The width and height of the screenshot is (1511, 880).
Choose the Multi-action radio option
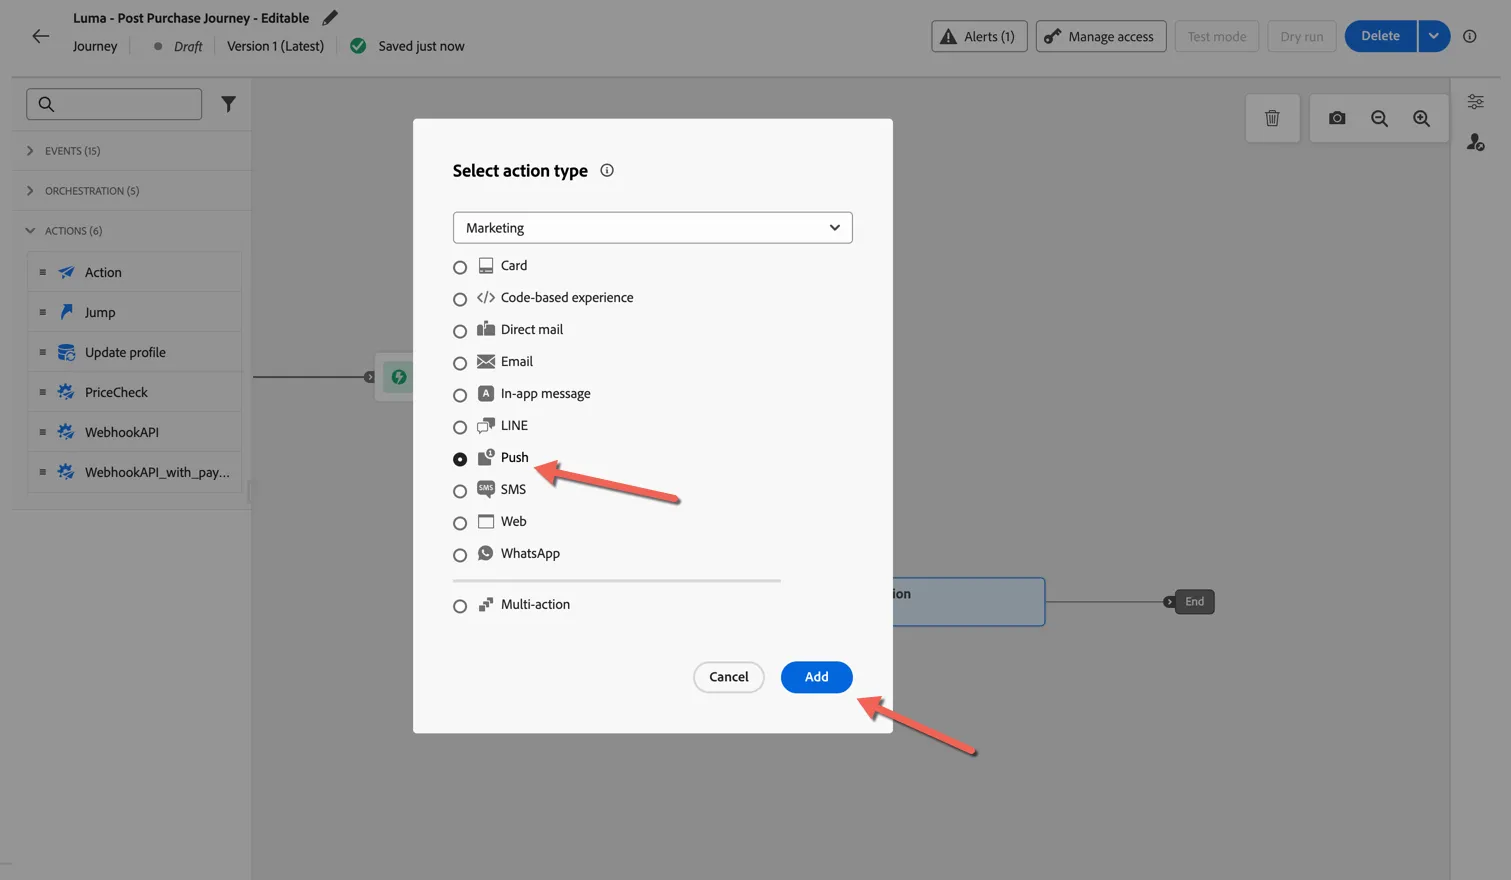tap(460, 606)
